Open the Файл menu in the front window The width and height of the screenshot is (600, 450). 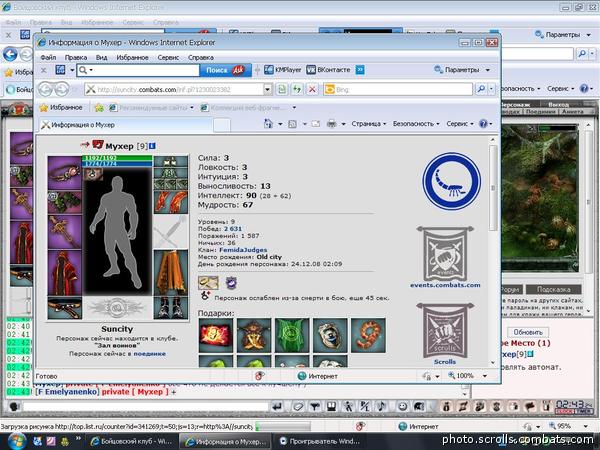48,57
